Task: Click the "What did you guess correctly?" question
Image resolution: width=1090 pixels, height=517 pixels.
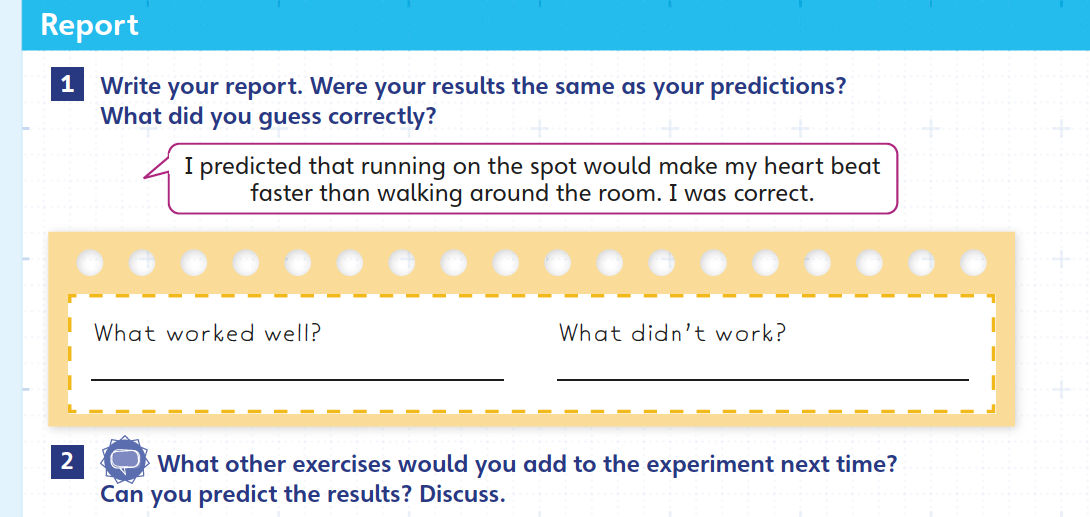Action: coord(268,116)
